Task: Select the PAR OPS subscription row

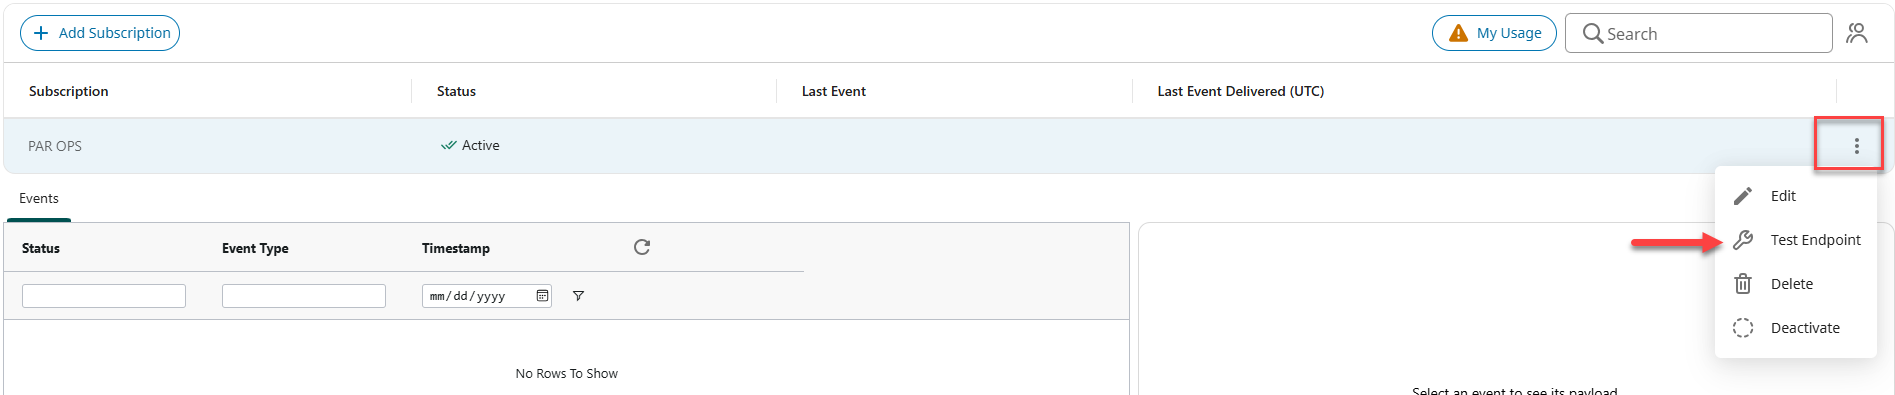Action: point(948,146)
